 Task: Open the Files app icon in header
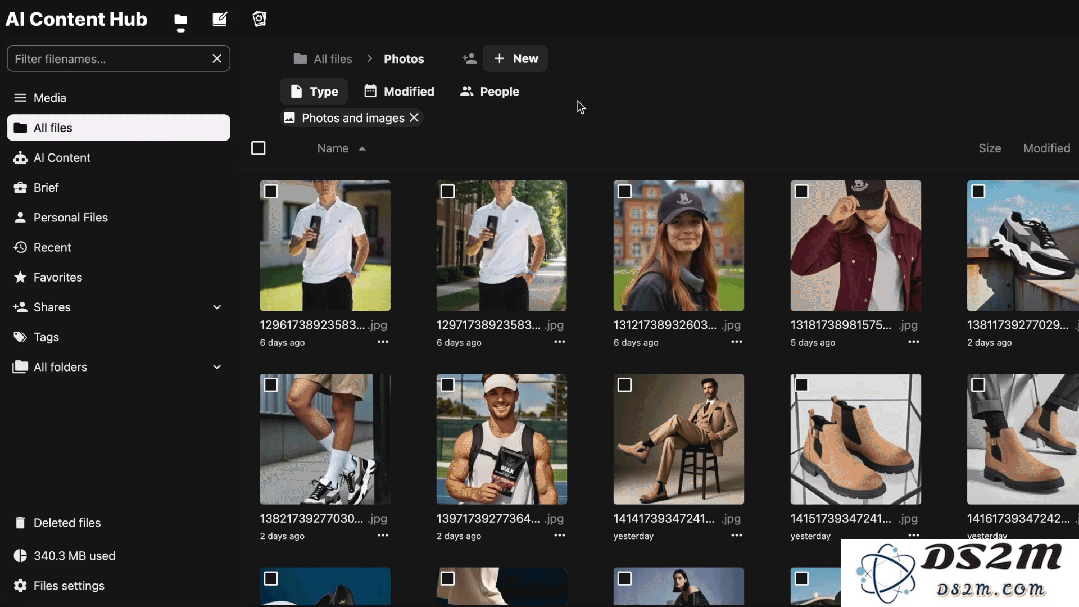(180, 20)
